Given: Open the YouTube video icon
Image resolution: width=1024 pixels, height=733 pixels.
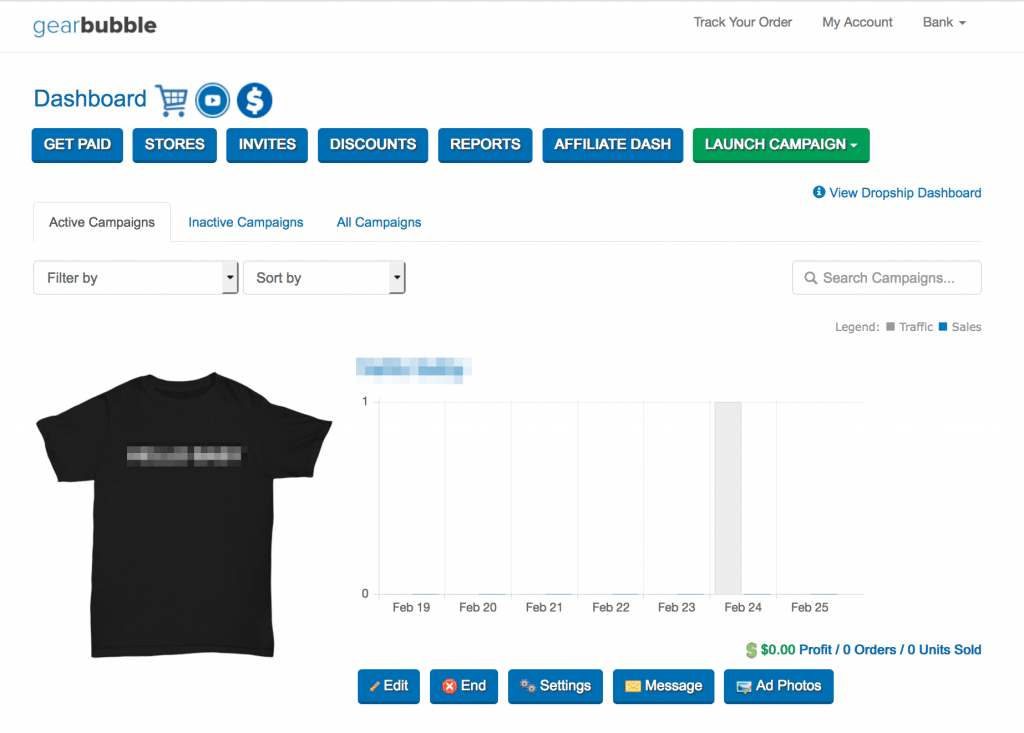Looking at the screenshot, I should pyautogui.click(x=212, y=100).
